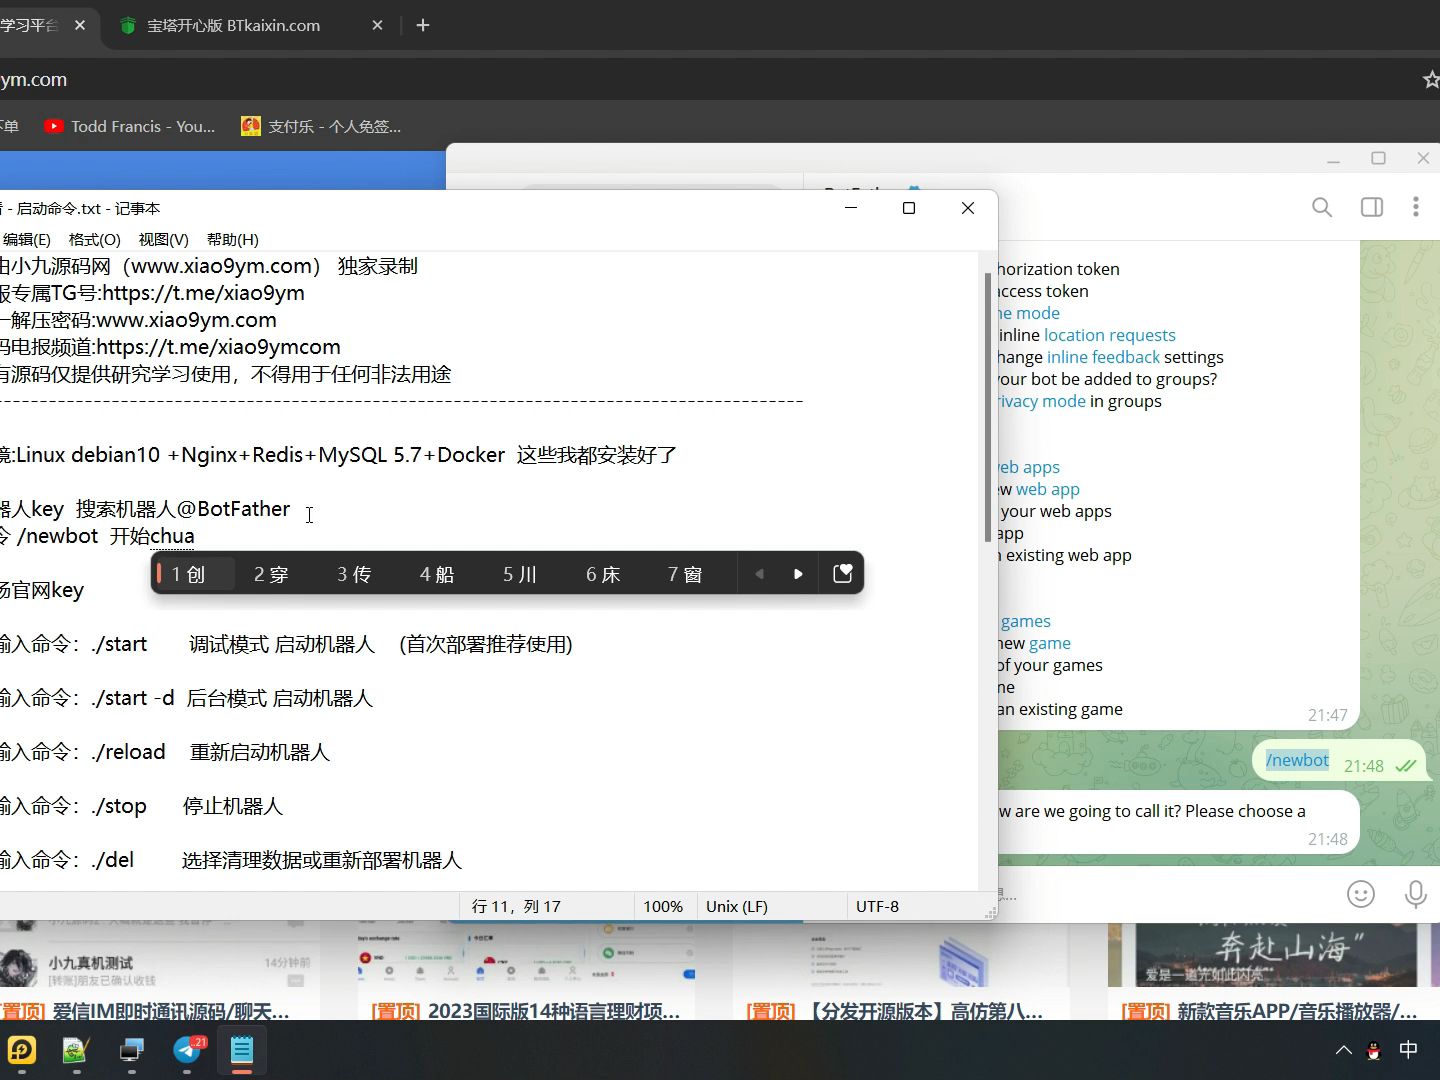Open Notepad 格式(O) menu
This screenshot has width=1440, height=1080.
(94, 239)
